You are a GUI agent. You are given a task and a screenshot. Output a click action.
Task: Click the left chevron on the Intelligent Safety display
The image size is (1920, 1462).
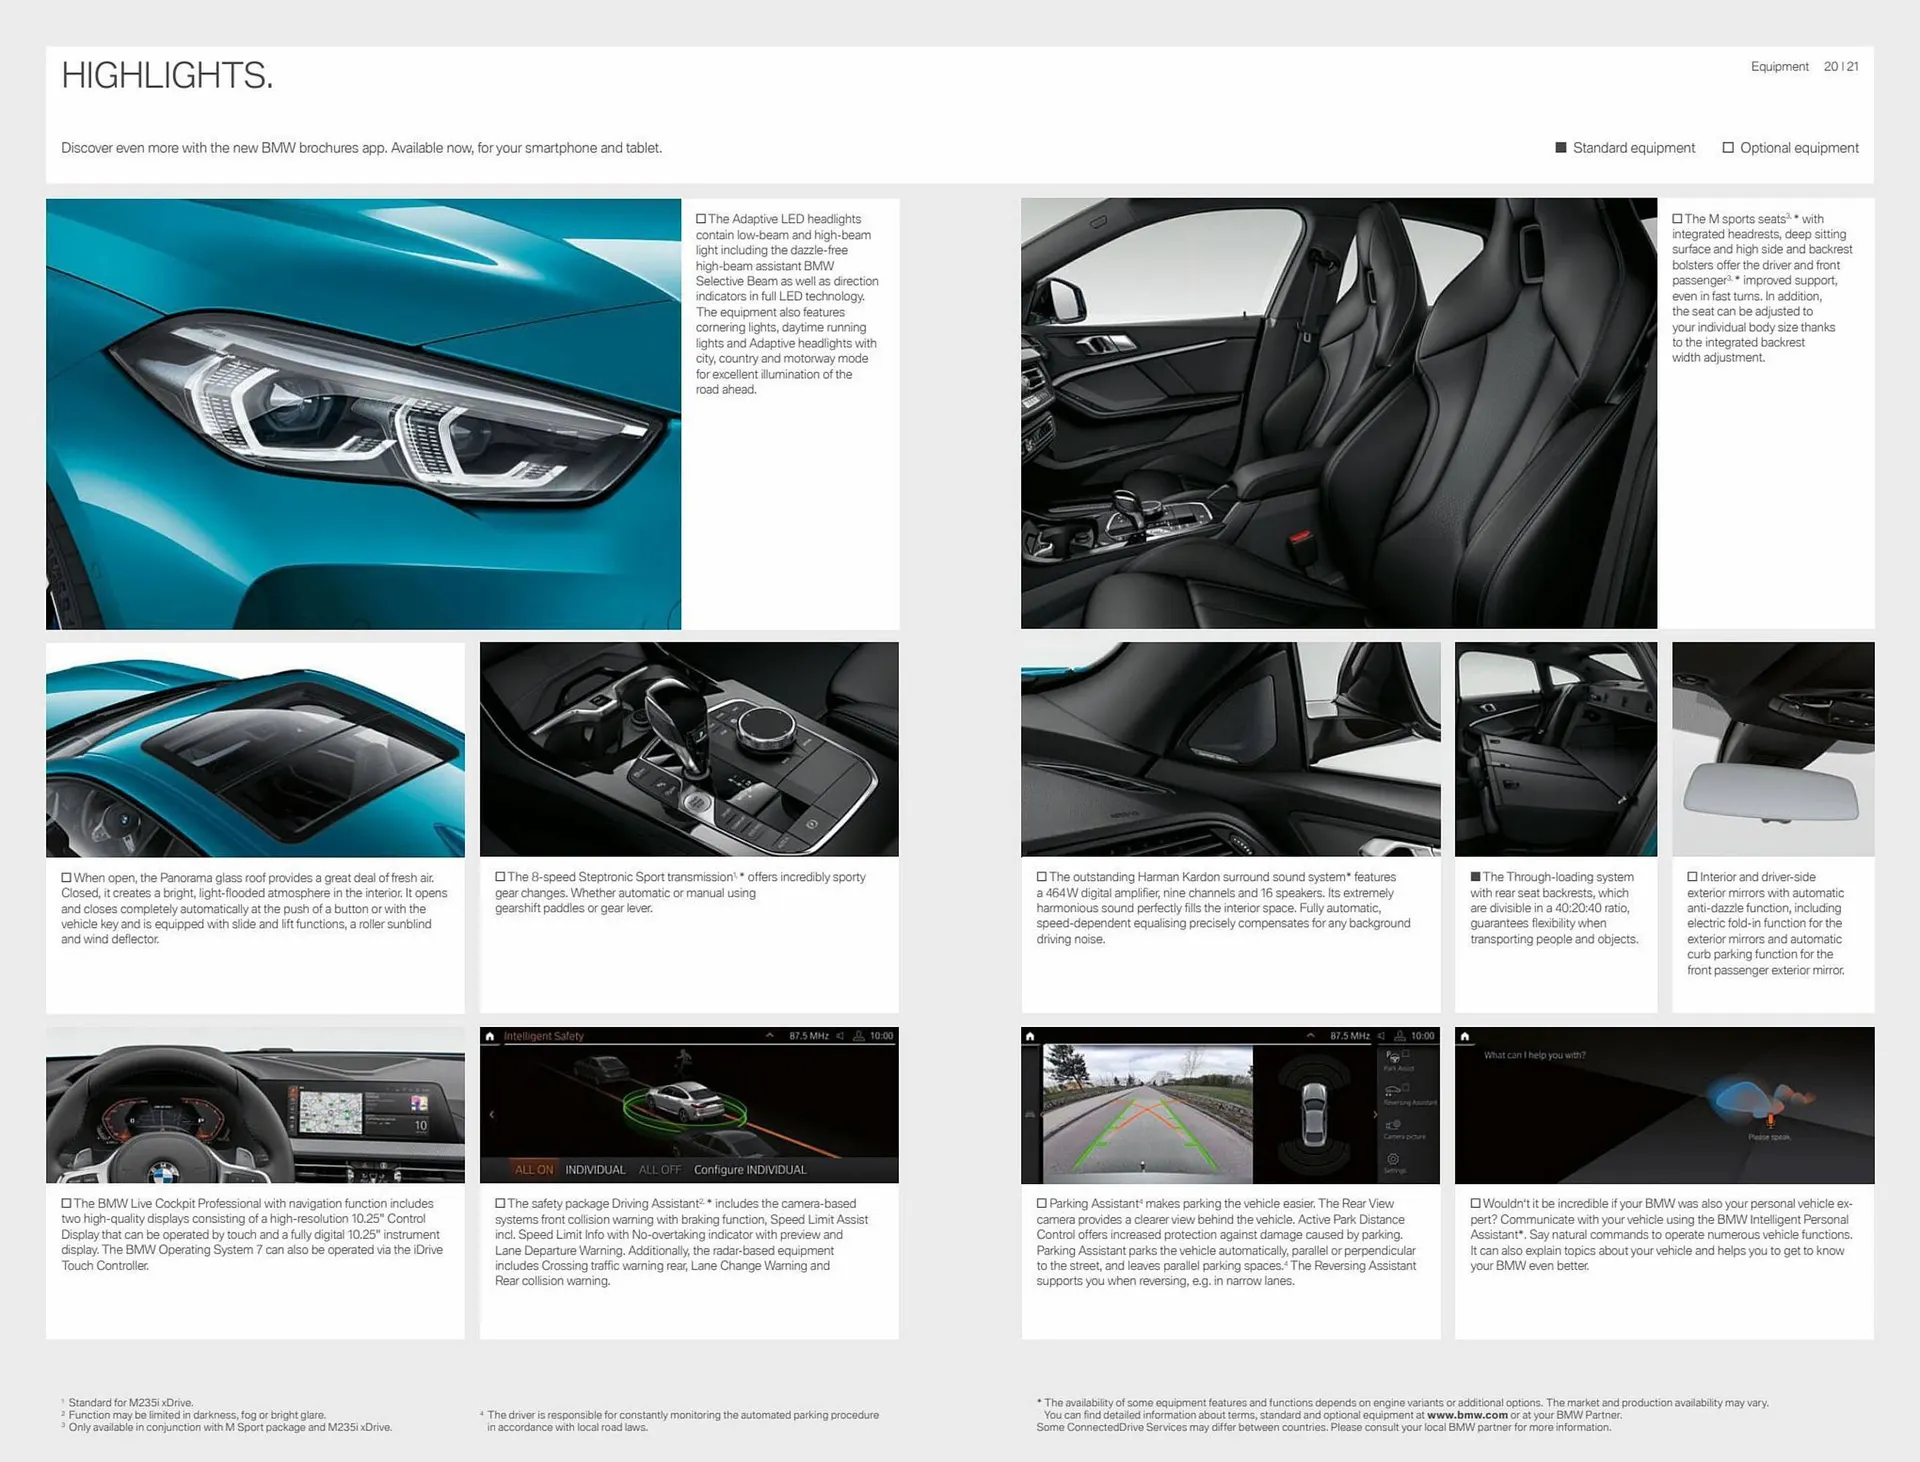click(x=493, y=1115)
